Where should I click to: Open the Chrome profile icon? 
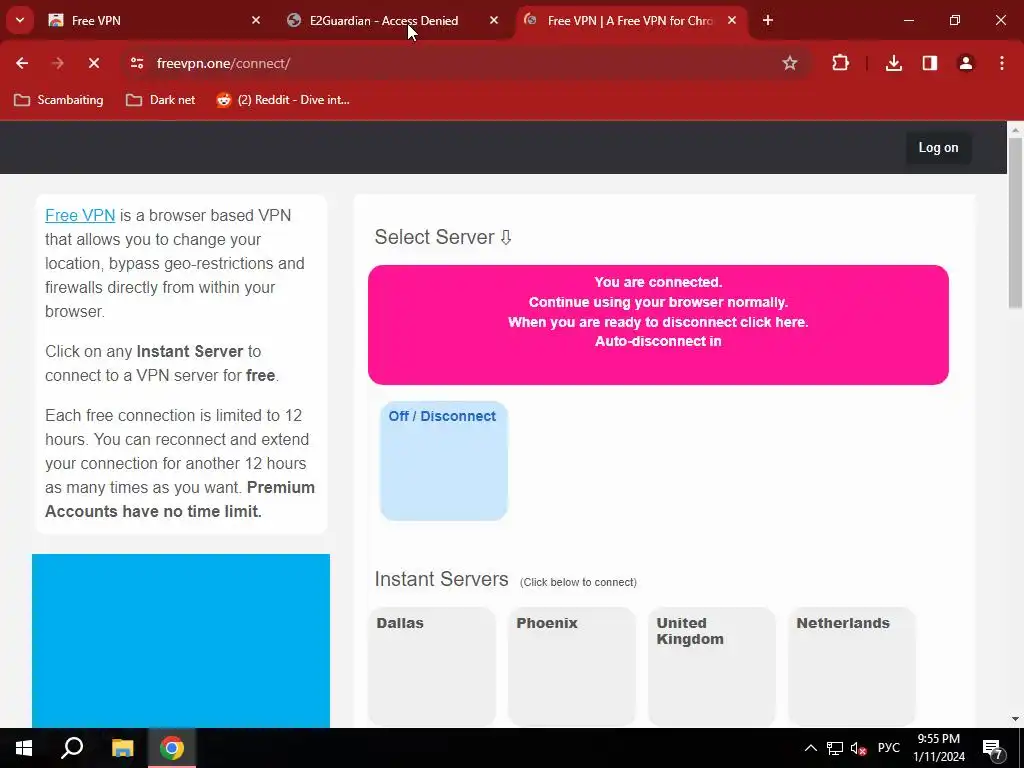(966, 63)
